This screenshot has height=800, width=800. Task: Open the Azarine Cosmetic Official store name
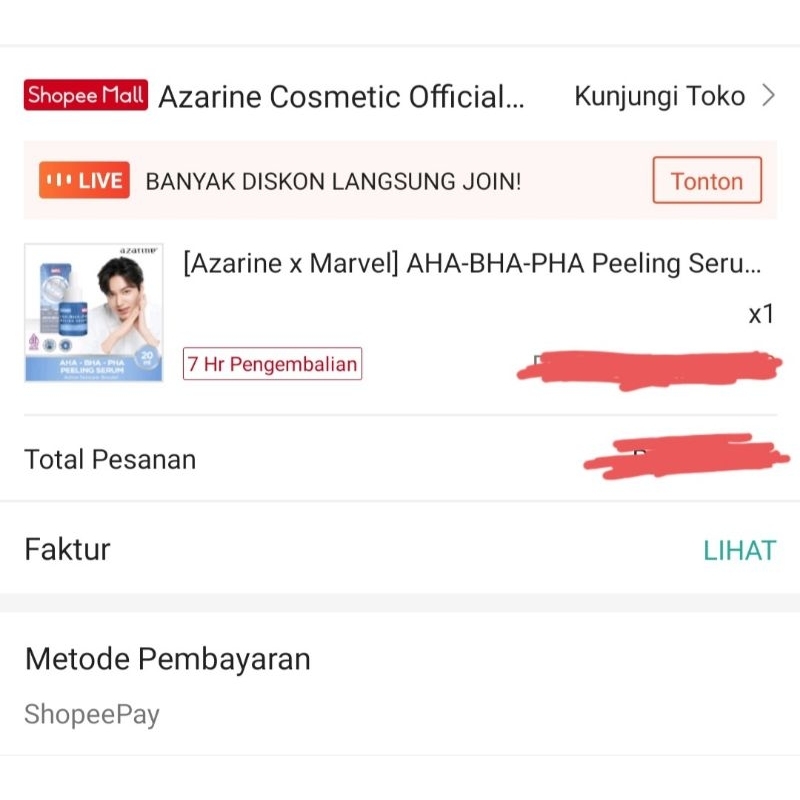(x=341, y=97)
